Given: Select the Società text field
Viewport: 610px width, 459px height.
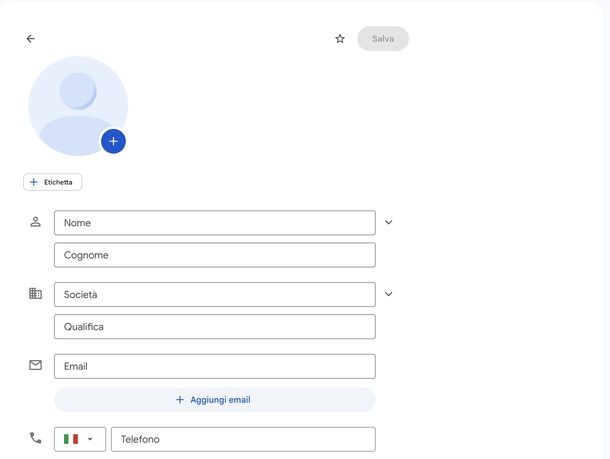Looking at the screenshot, I should 214,295.
